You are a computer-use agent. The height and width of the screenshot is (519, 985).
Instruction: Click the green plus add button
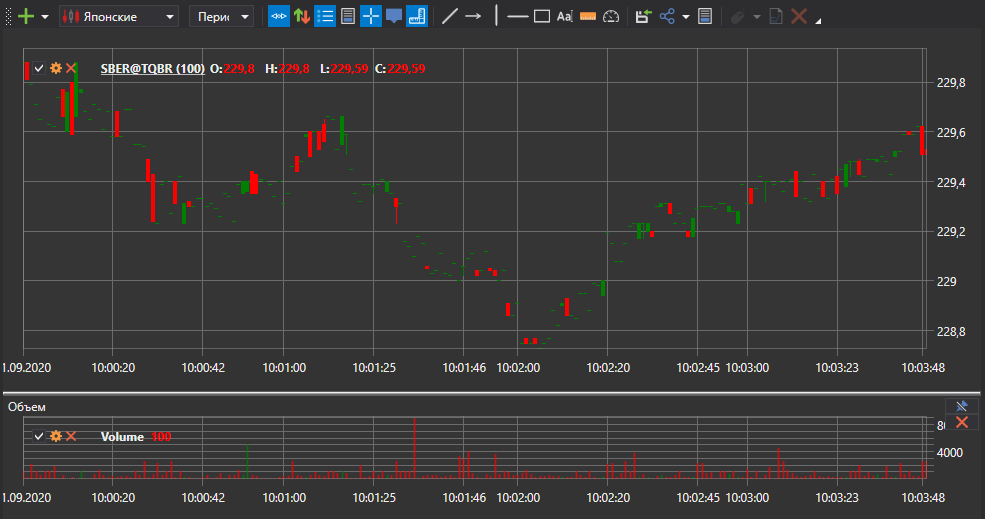(26, 16)
